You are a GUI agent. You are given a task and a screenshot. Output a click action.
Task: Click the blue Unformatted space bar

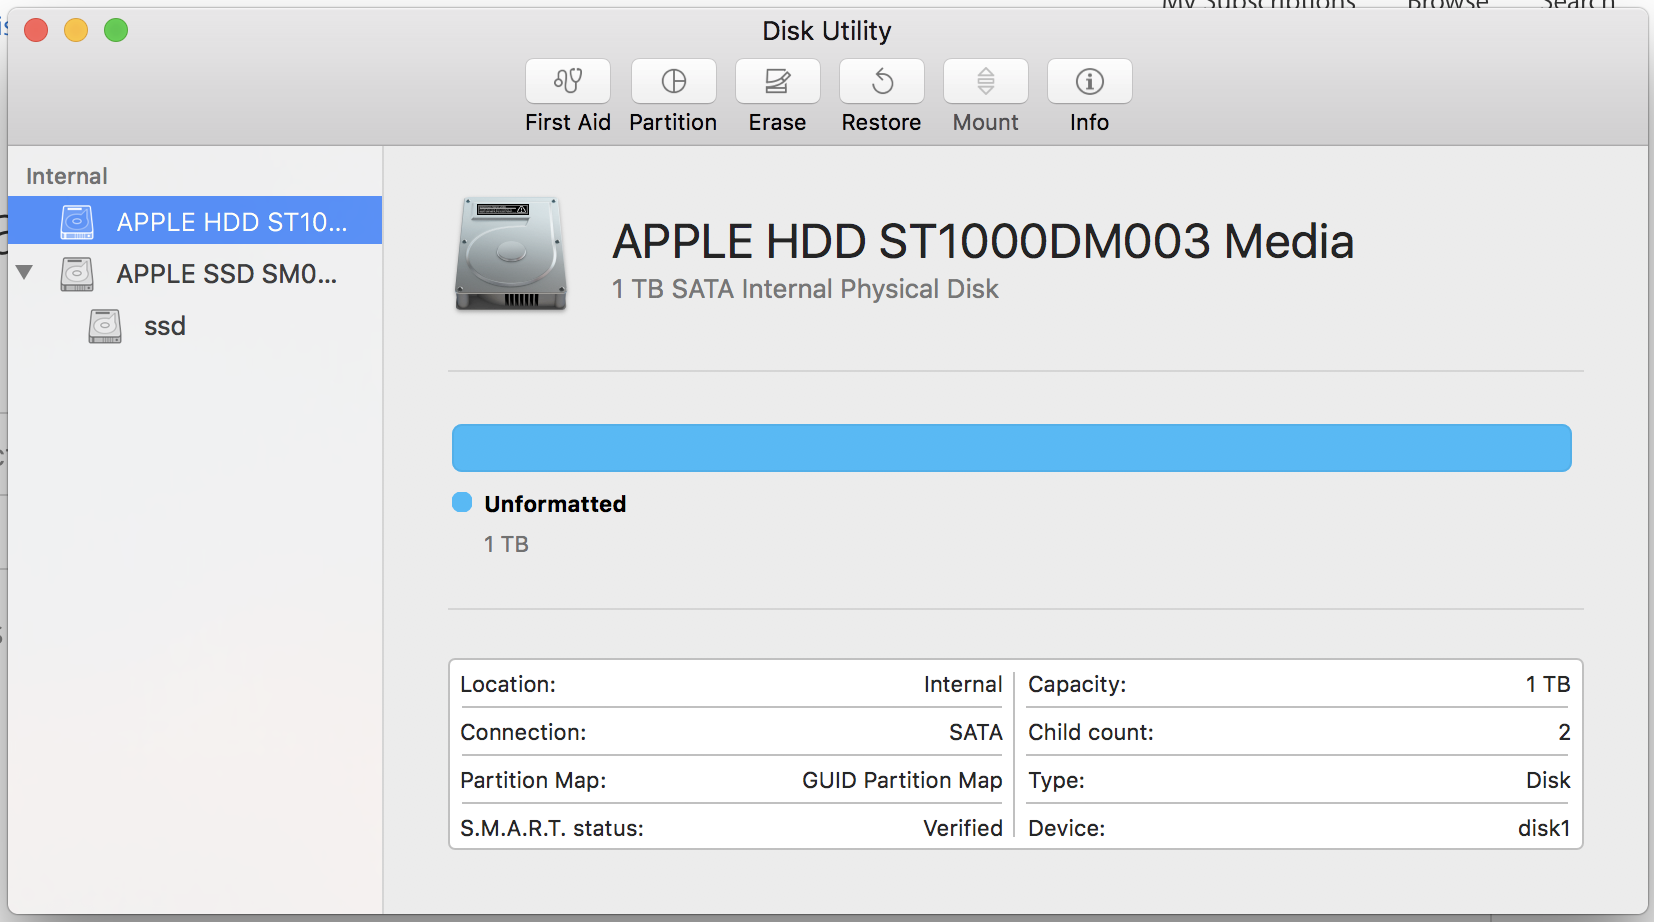1010,447
